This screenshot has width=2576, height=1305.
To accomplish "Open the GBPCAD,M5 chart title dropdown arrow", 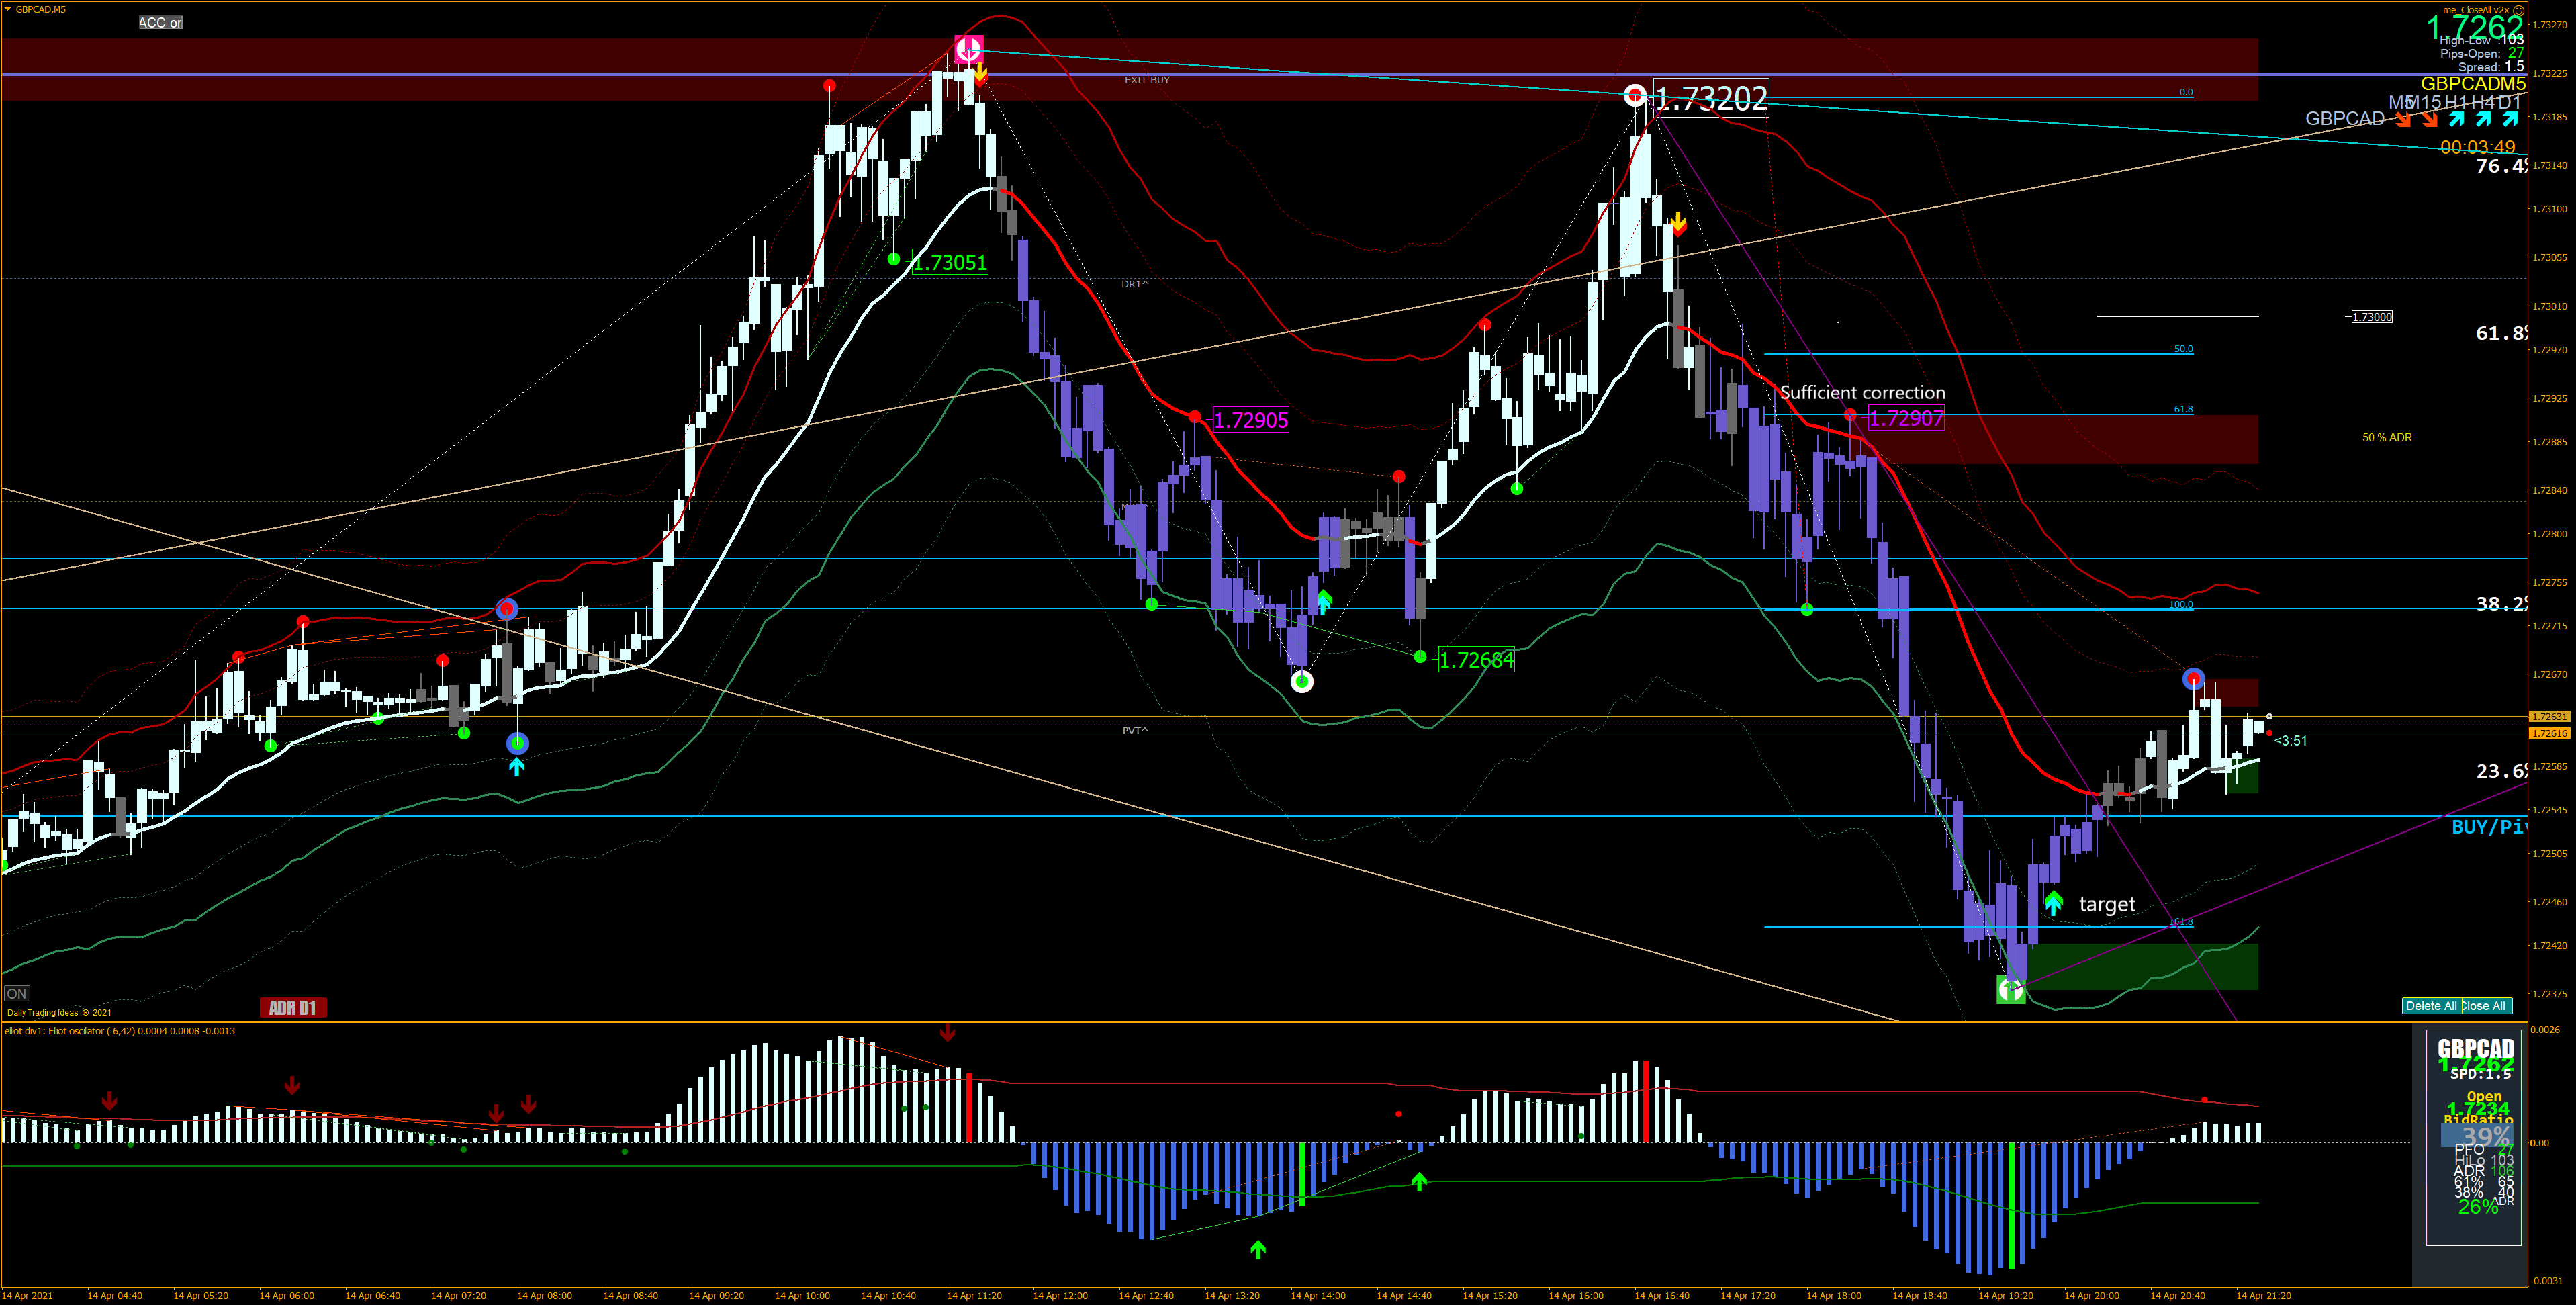I will point(8,9).
